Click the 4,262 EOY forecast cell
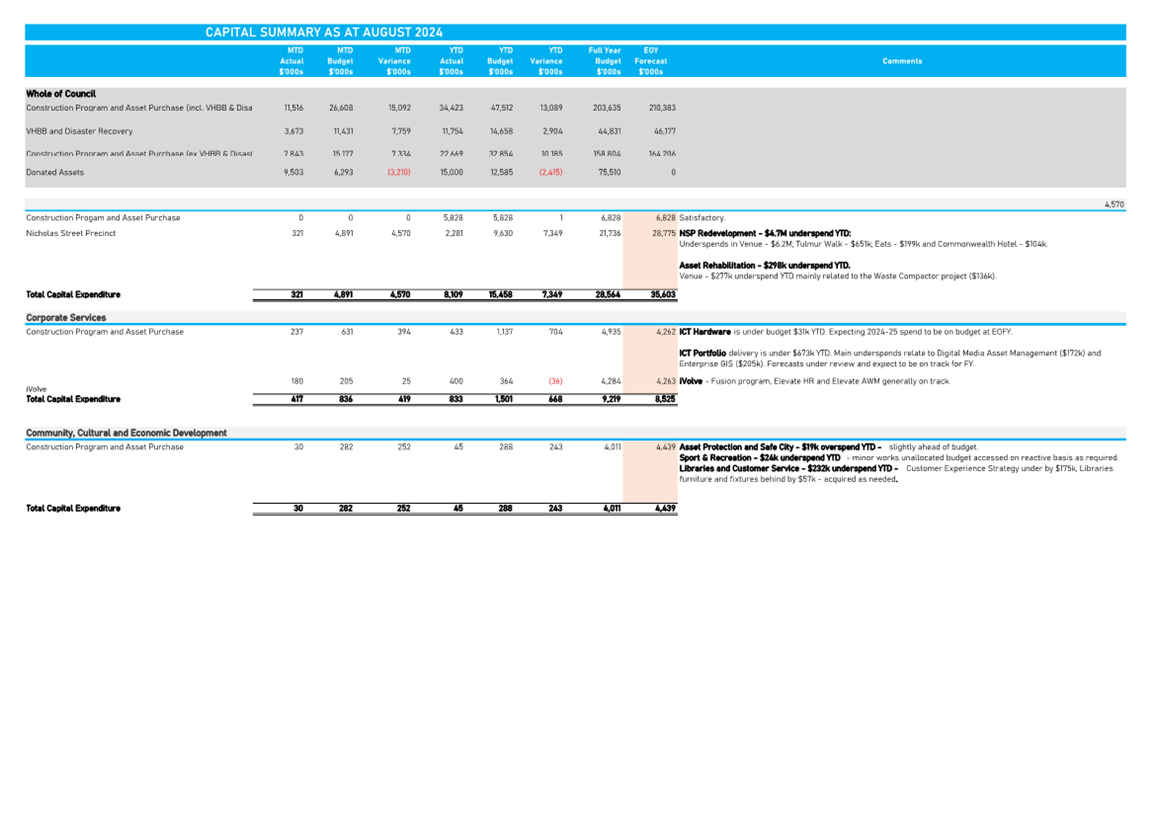1155x816 pixels. pos(666,332)
